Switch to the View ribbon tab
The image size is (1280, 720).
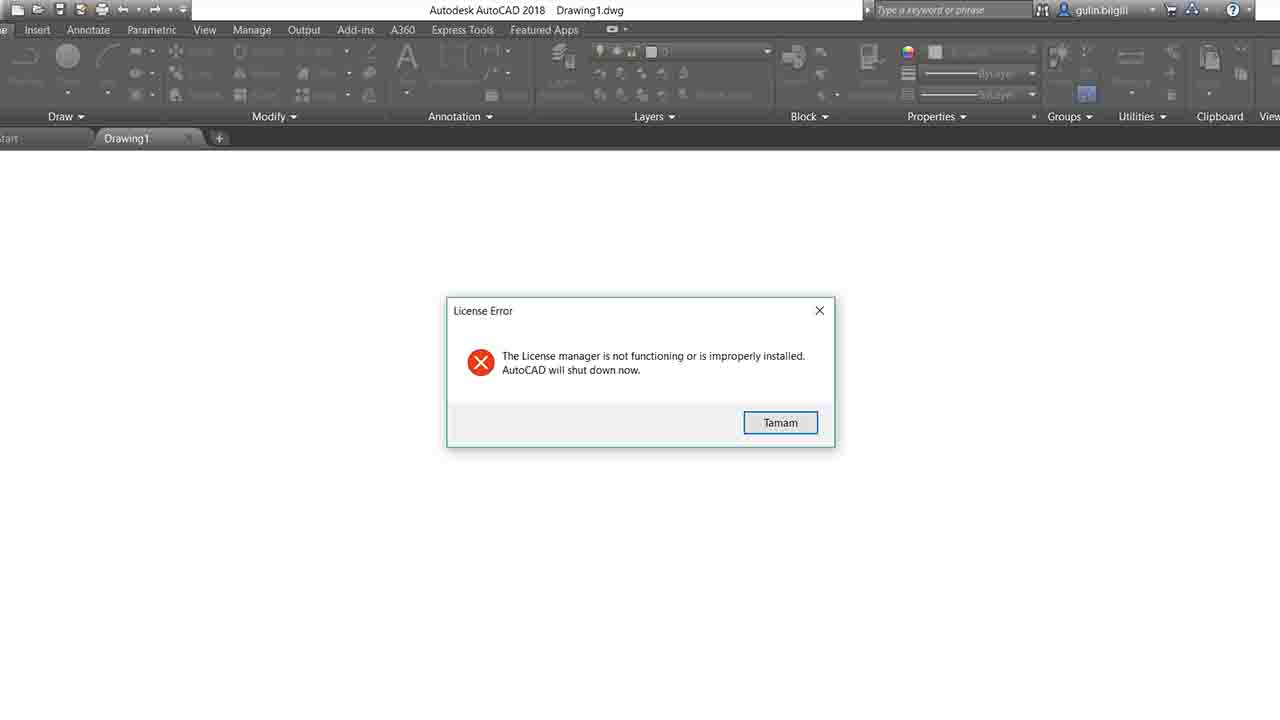tap(205, 30)
